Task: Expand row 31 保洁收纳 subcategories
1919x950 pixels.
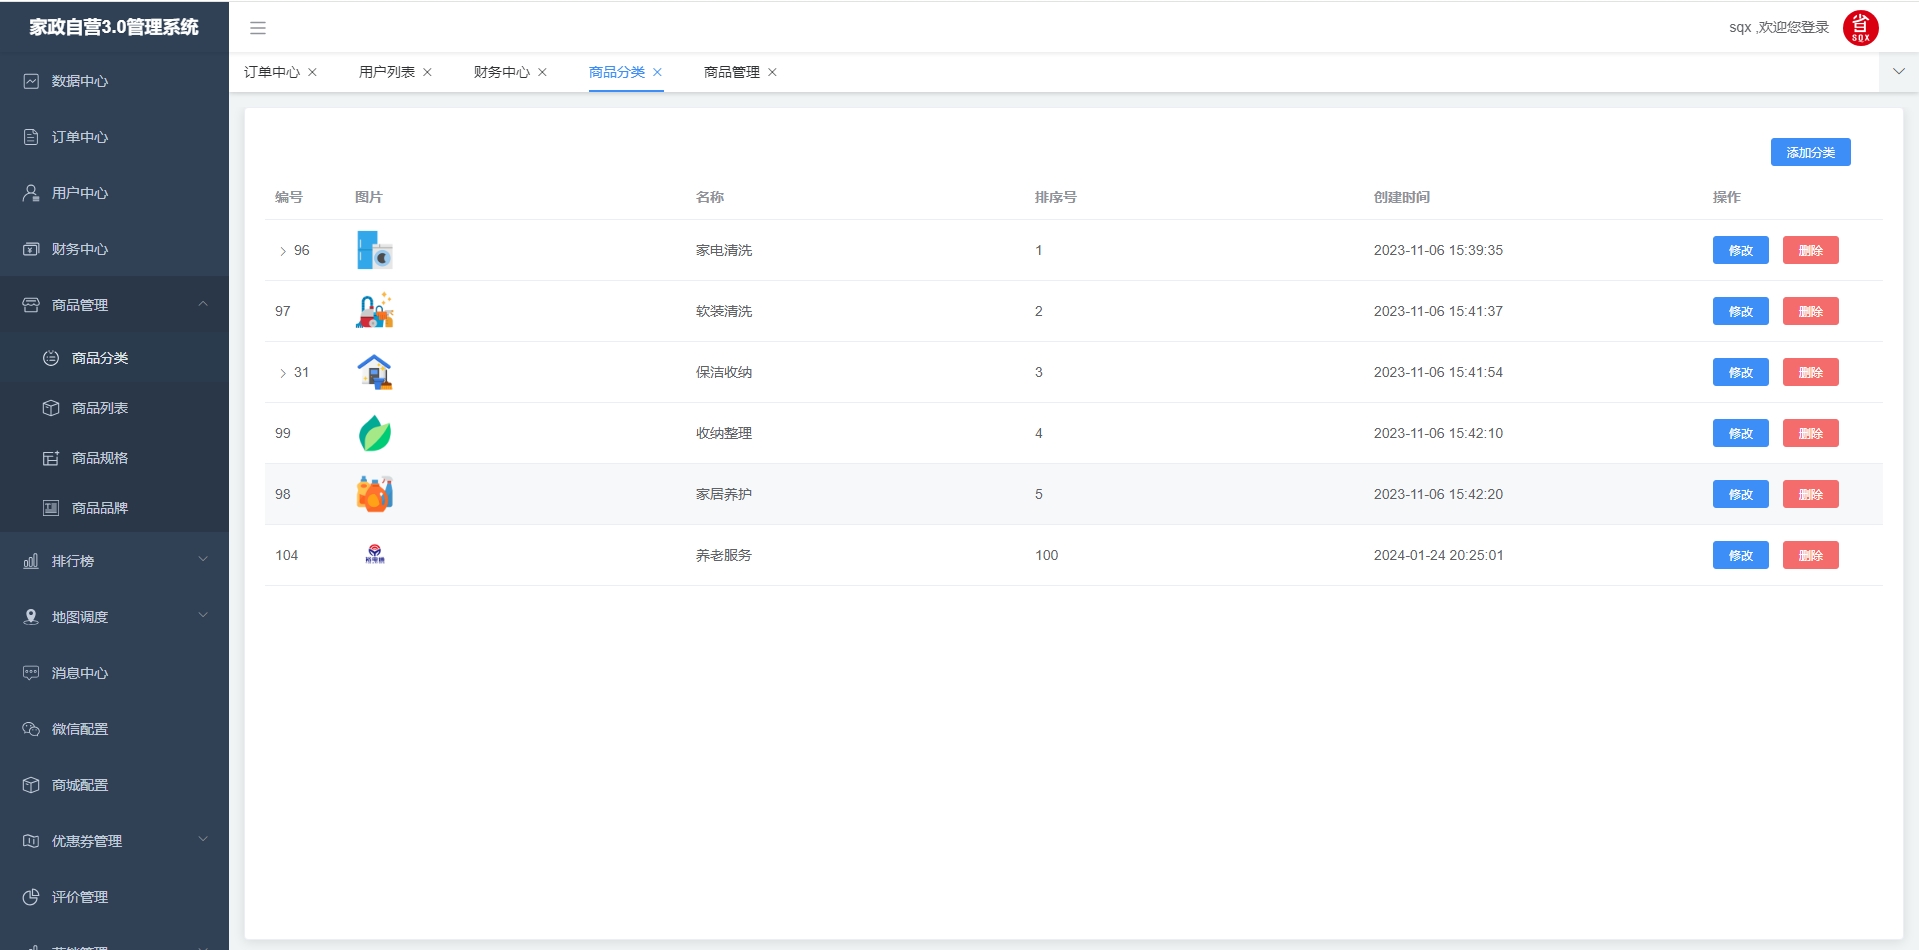Action: pos(283,373)
